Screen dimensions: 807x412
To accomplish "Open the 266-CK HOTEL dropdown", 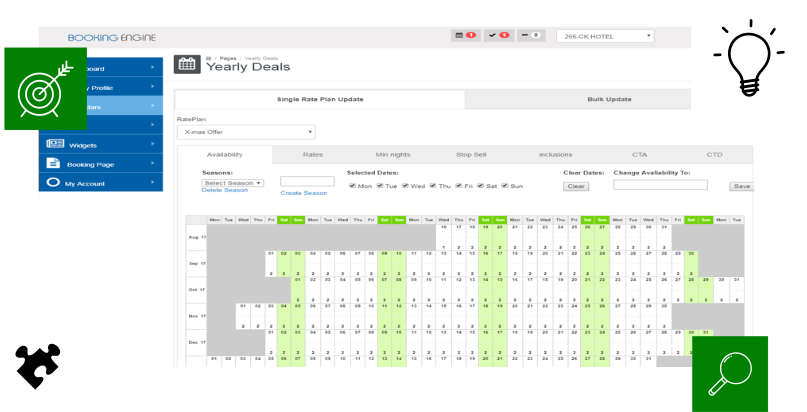I will [x=604, y=36].
